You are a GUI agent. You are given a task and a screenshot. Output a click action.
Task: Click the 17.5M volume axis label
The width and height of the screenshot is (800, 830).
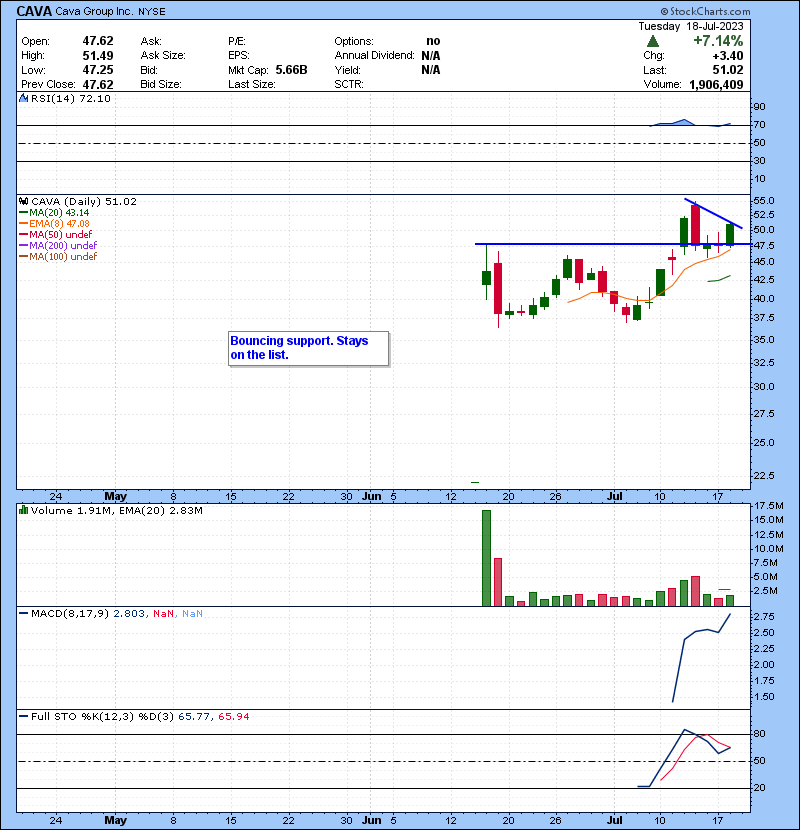[768, 506]
